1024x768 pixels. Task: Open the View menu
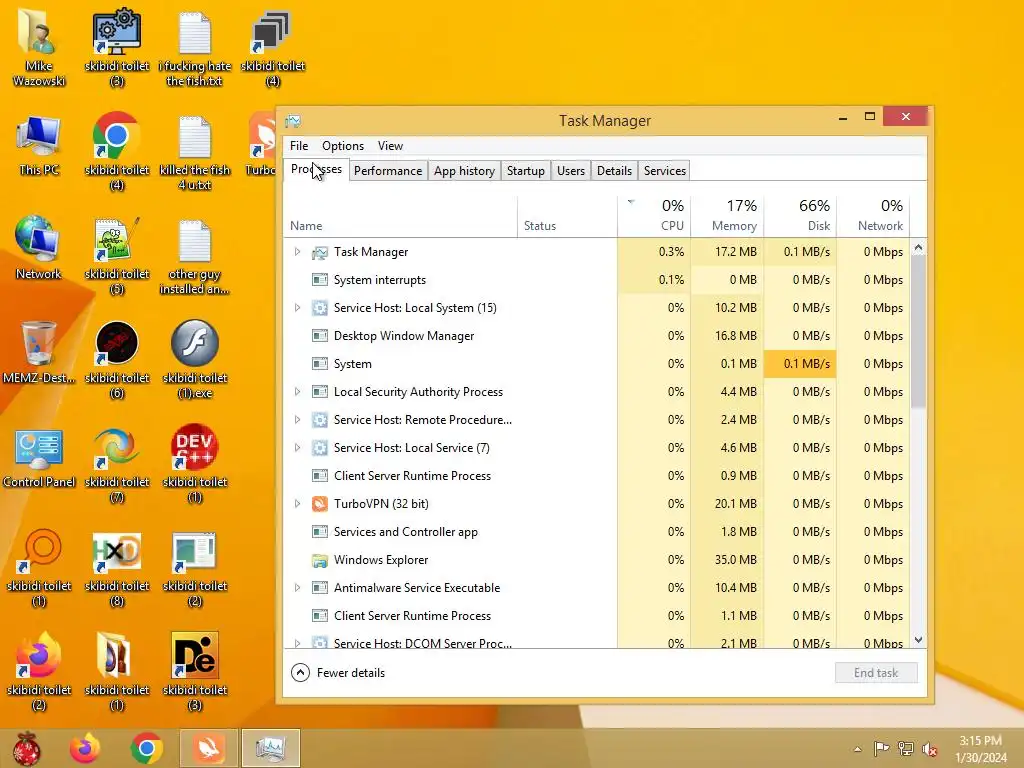pyautogui.click(x=390, y=146)
